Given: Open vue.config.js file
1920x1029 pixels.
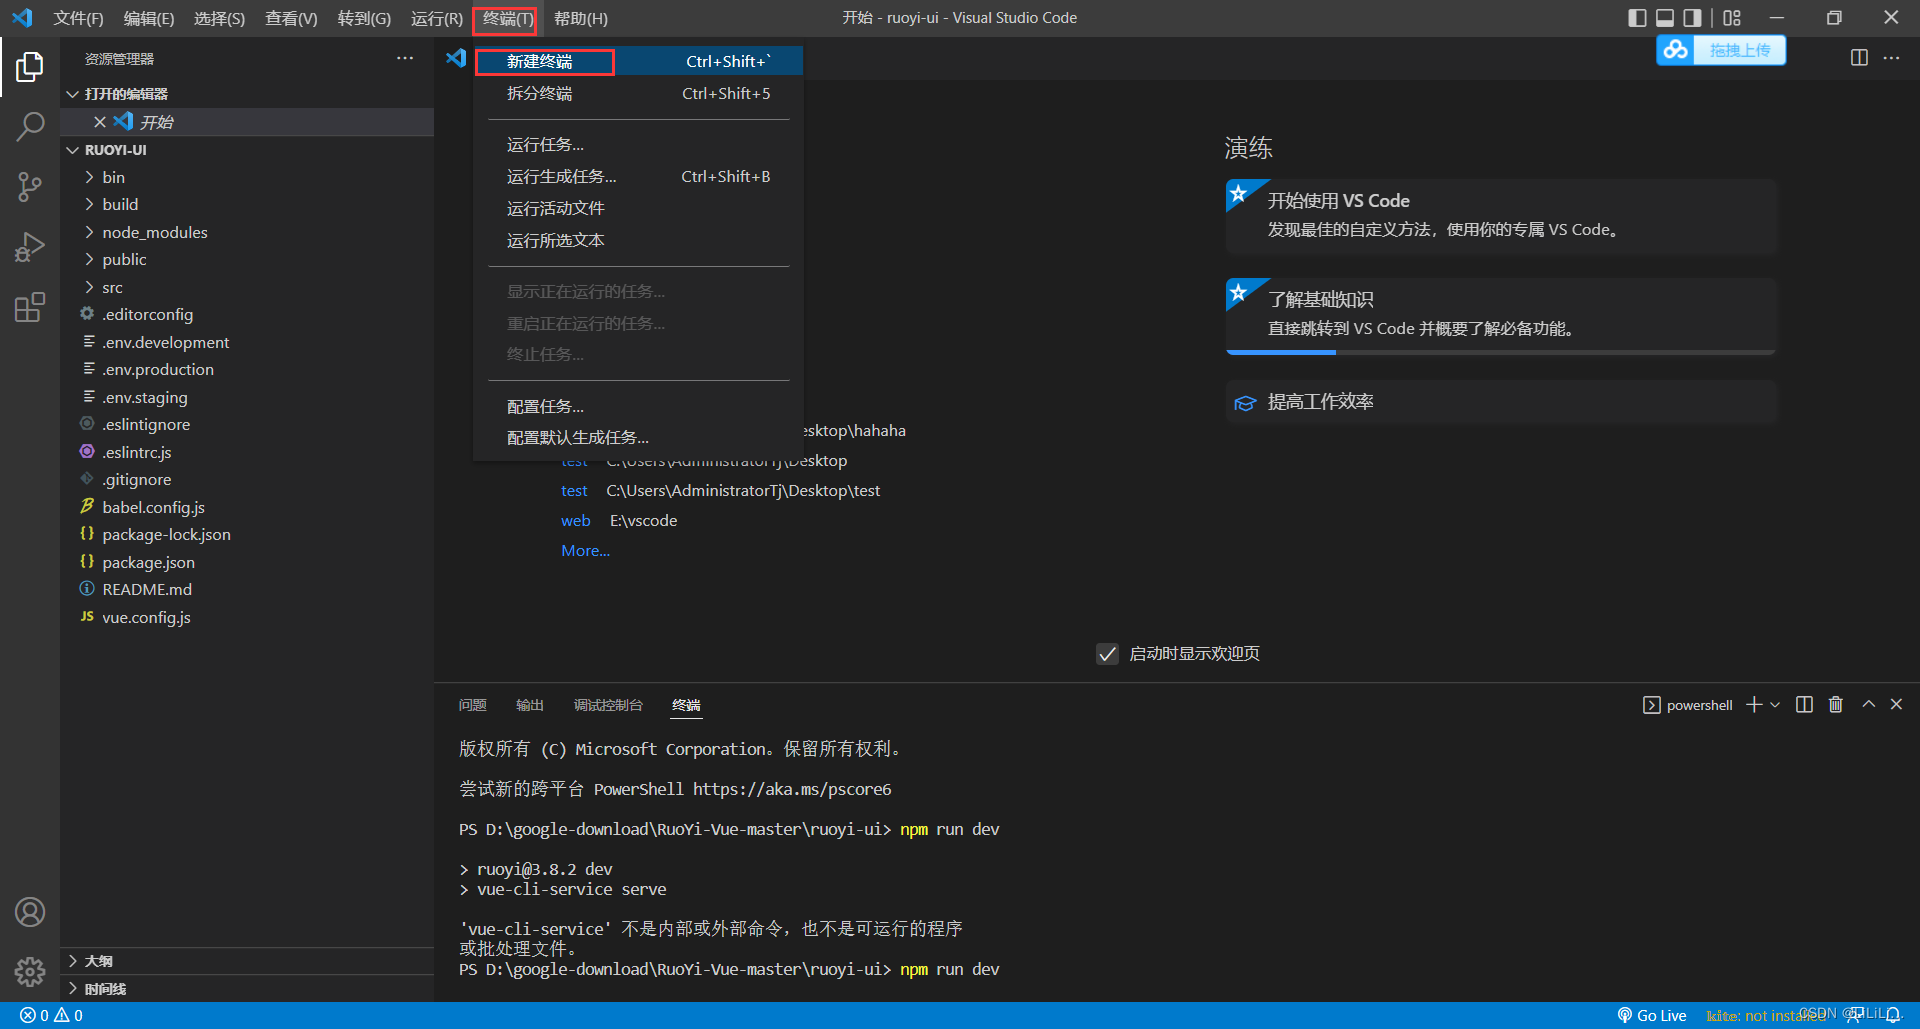Looking at the screenshot, I should pos(247,617).
